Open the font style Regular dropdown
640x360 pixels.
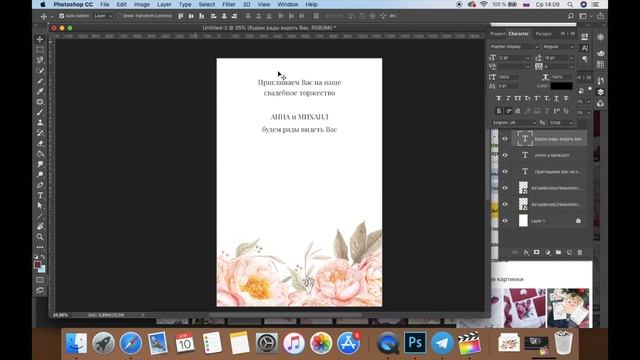[558, 47]
